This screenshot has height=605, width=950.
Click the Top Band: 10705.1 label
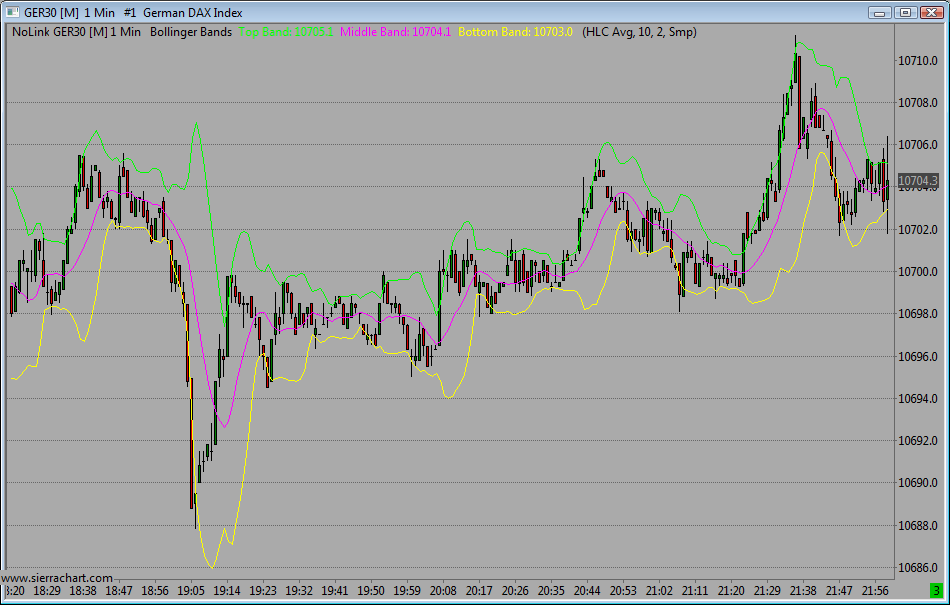coord(287,32)
